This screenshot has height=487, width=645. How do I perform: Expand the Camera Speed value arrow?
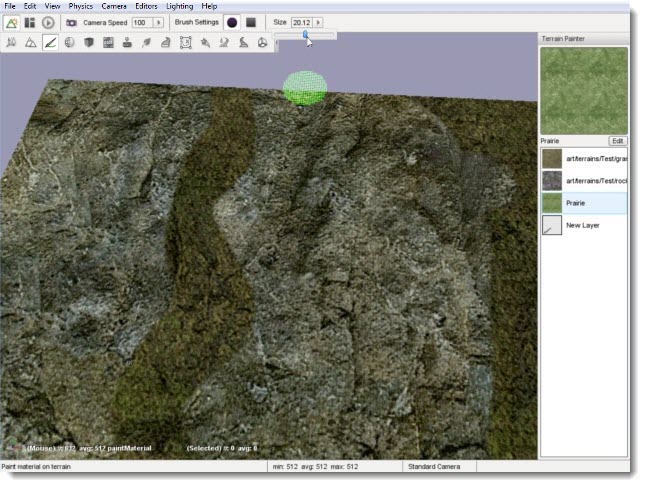coord(158,22)
